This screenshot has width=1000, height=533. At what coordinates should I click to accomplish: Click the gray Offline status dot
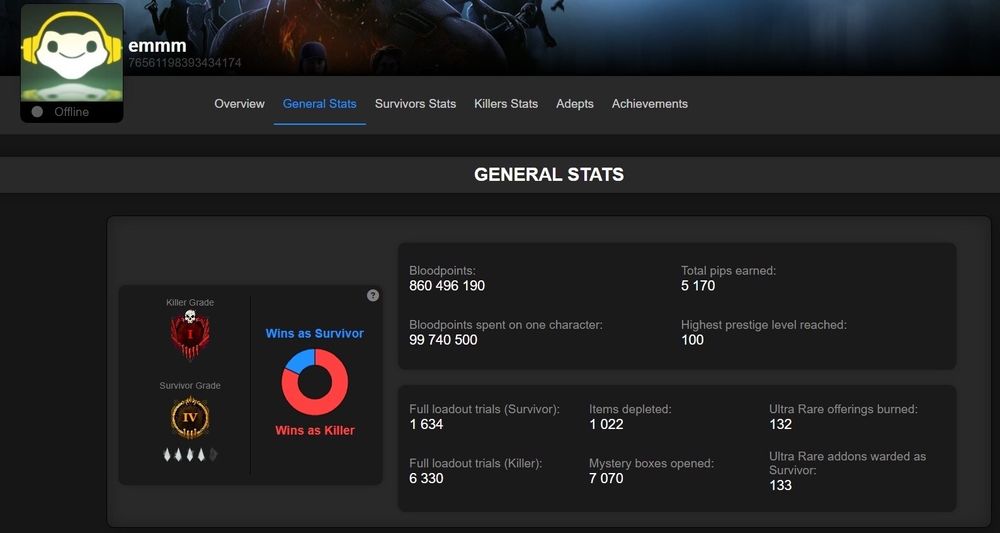37,112
